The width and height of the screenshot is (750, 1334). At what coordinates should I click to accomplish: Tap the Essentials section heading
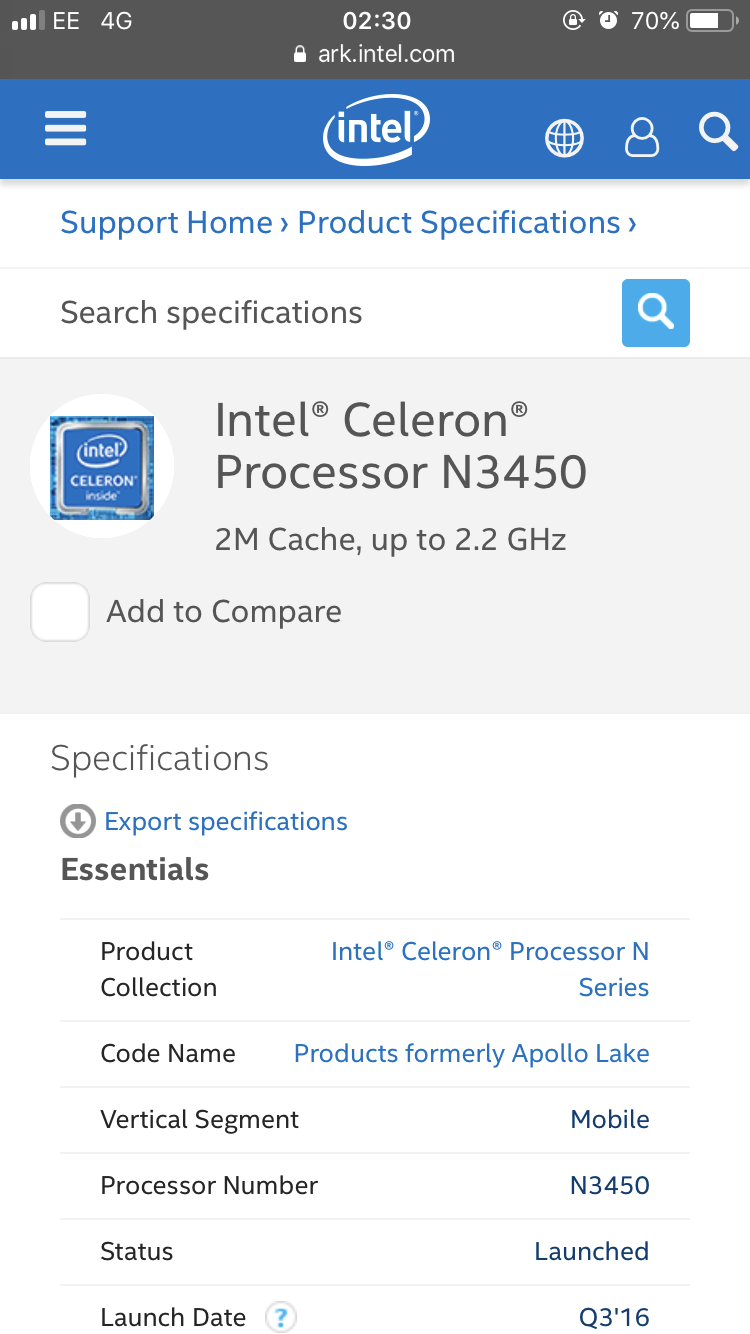(x=135, y=870)
